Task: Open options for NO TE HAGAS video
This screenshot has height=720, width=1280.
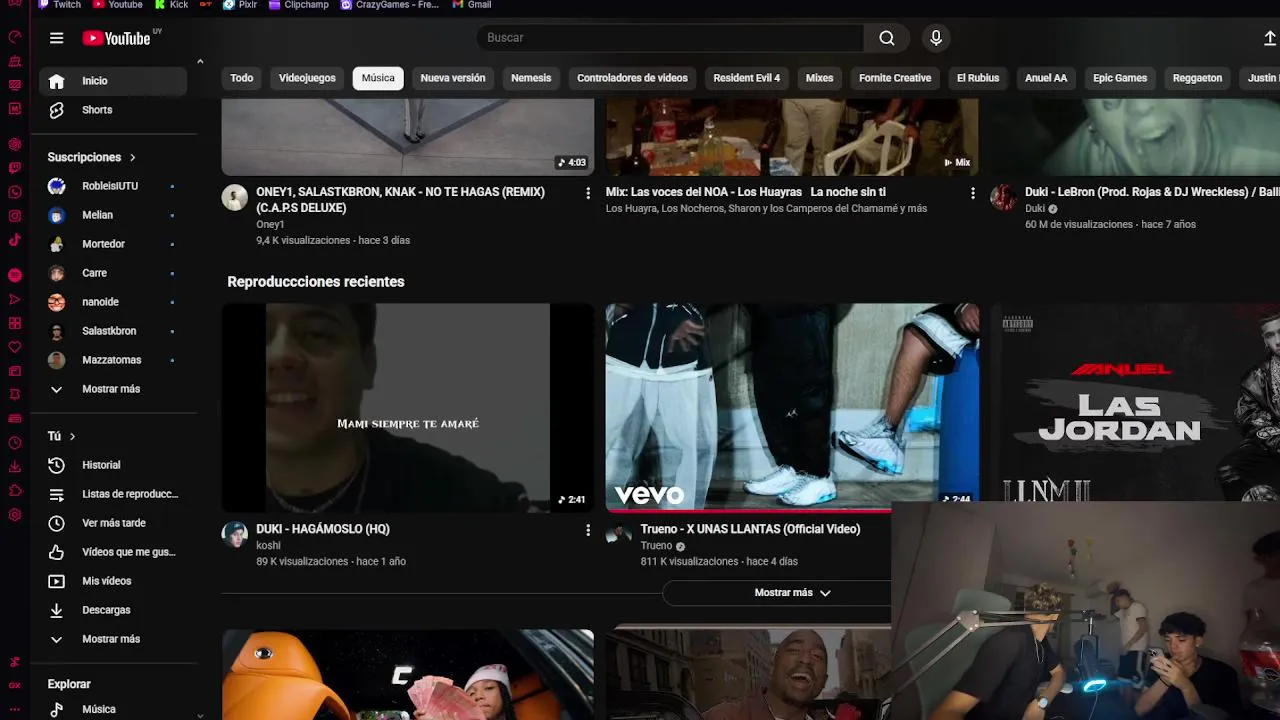Action: click(588, 193)
